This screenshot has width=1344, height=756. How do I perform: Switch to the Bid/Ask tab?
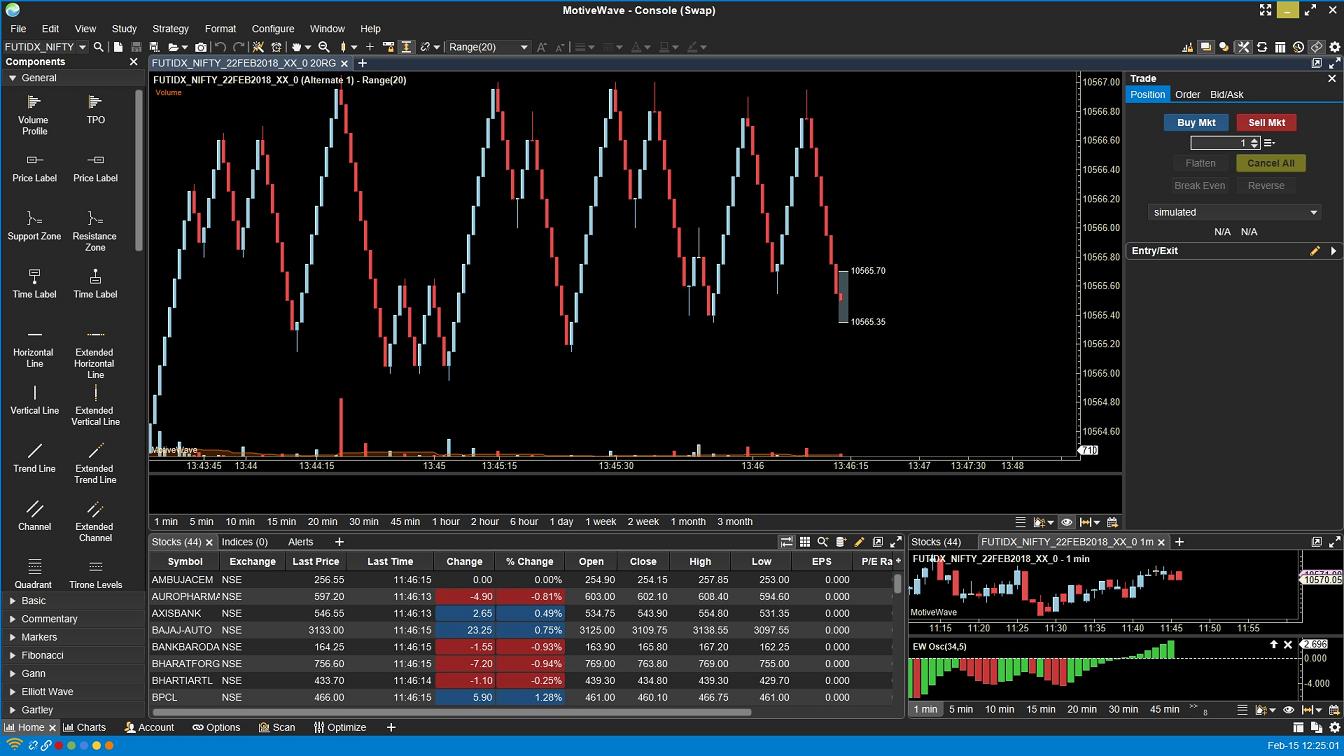1227,94
